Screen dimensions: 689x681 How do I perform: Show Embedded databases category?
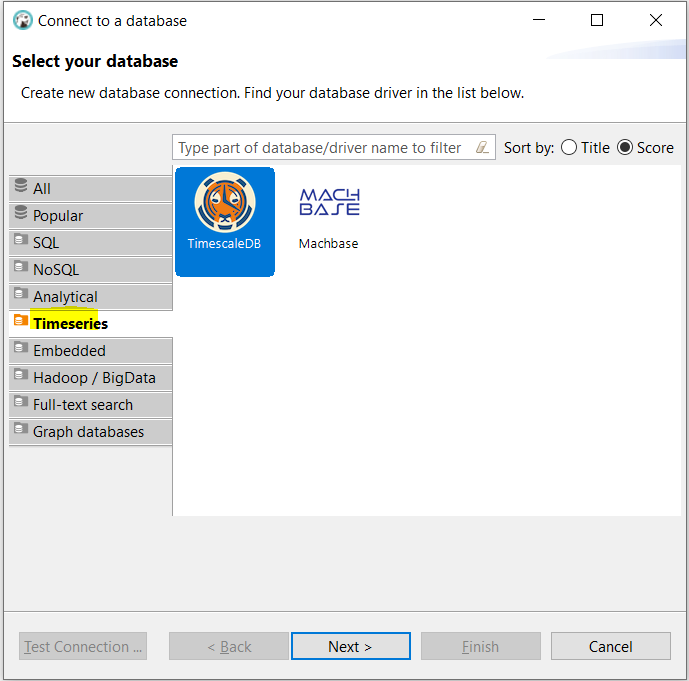pos(91,351)
